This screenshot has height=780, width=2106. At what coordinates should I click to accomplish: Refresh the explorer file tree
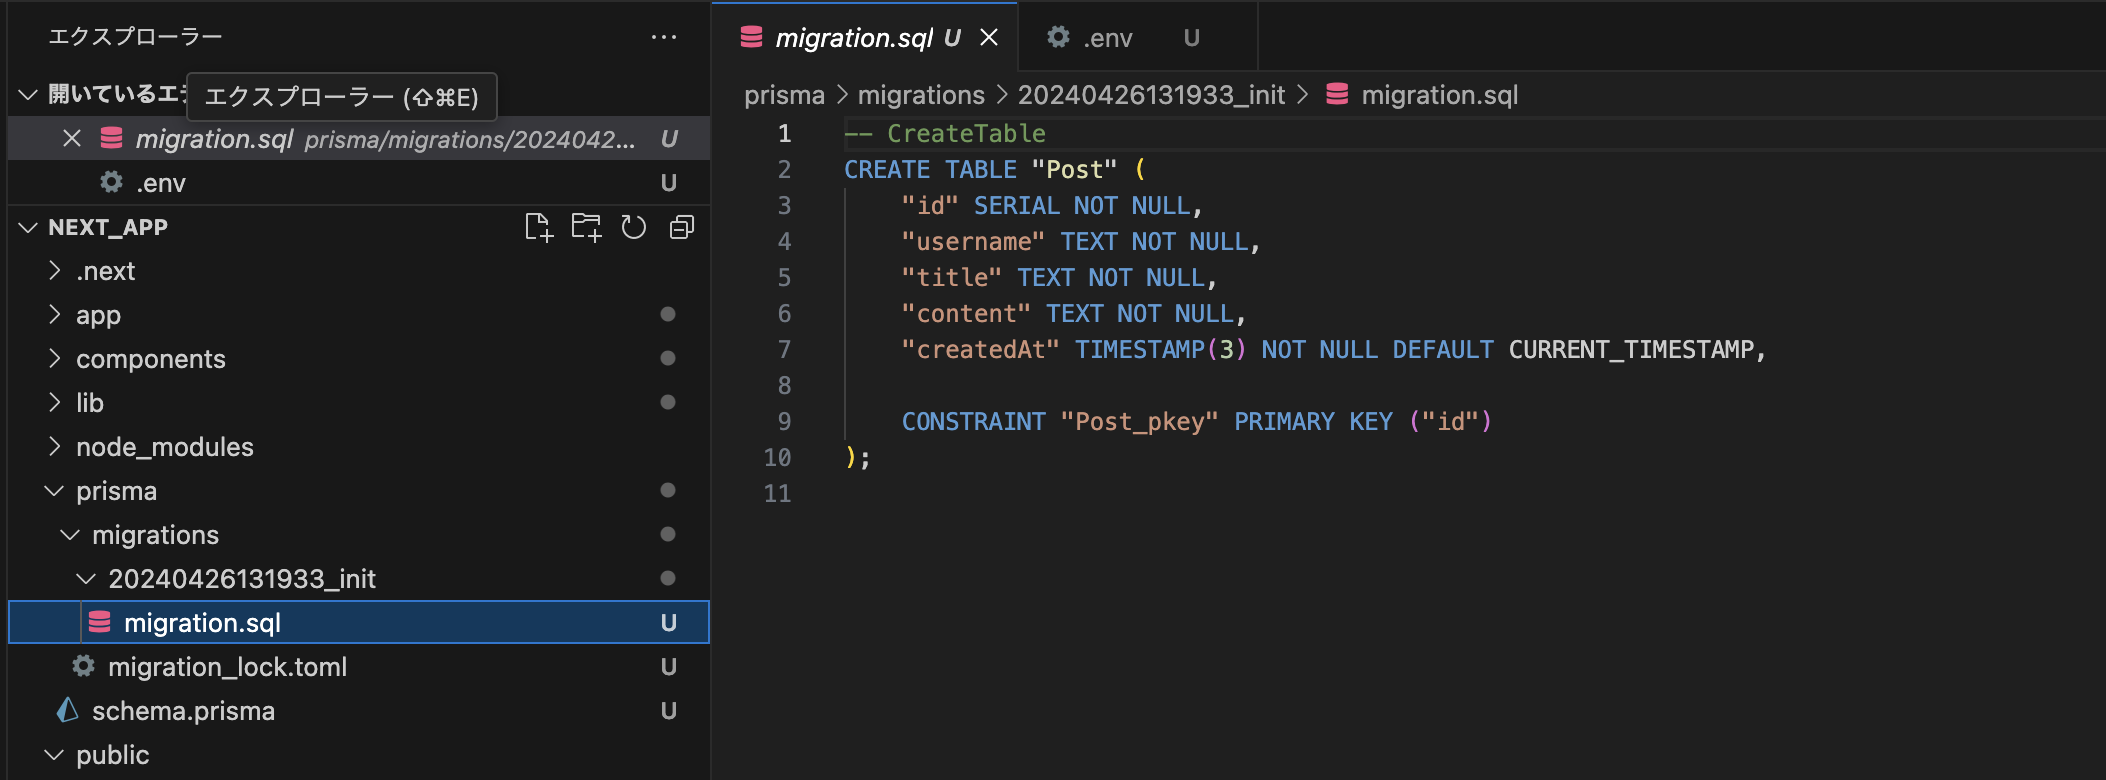click(634, 227)
